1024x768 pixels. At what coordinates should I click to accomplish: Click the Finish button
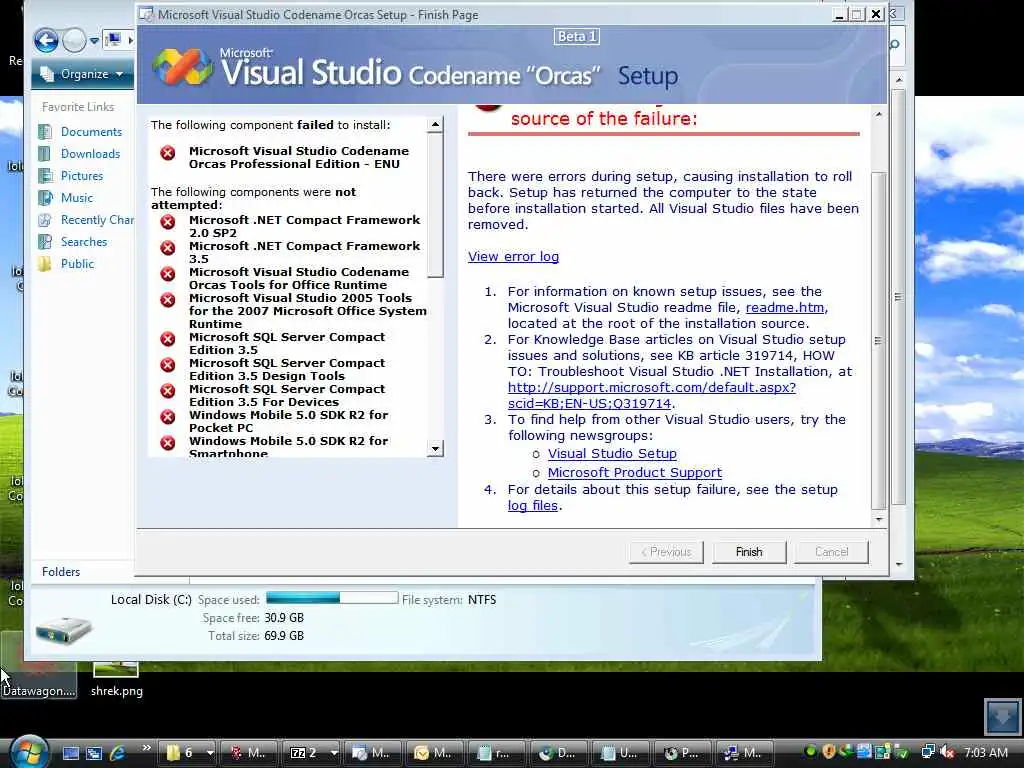pos(749,552)
